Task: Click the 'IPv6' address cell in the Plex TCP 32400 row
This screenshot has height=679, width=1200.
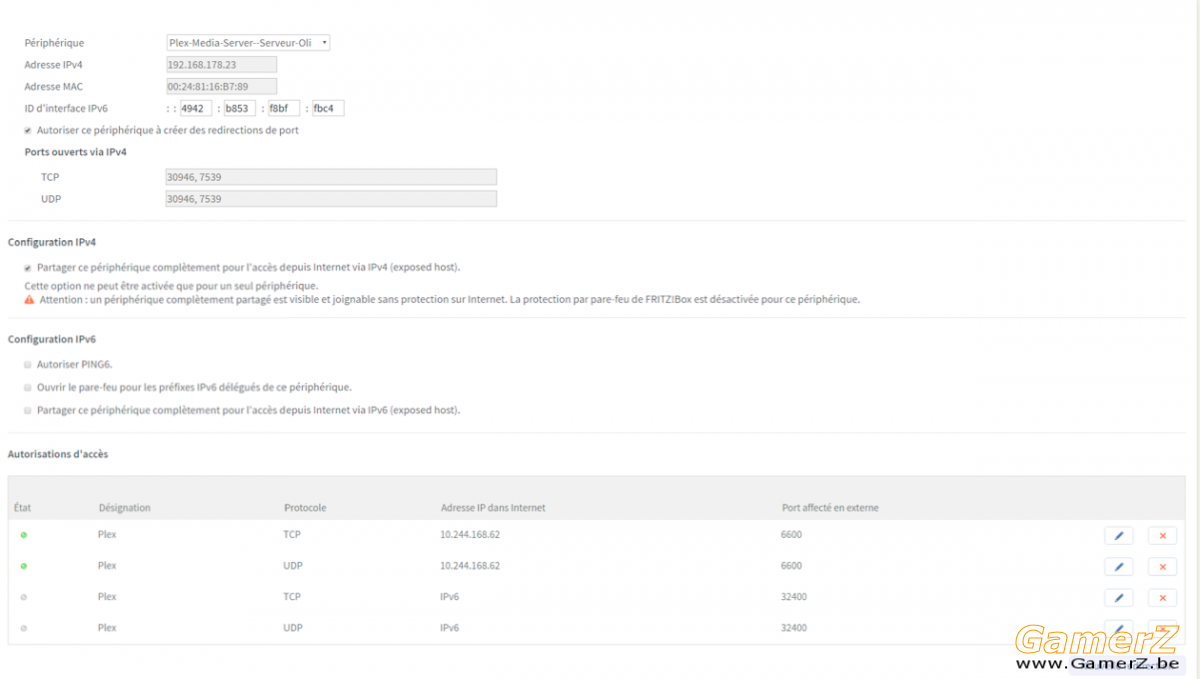Action: click(x=450, y=597)
